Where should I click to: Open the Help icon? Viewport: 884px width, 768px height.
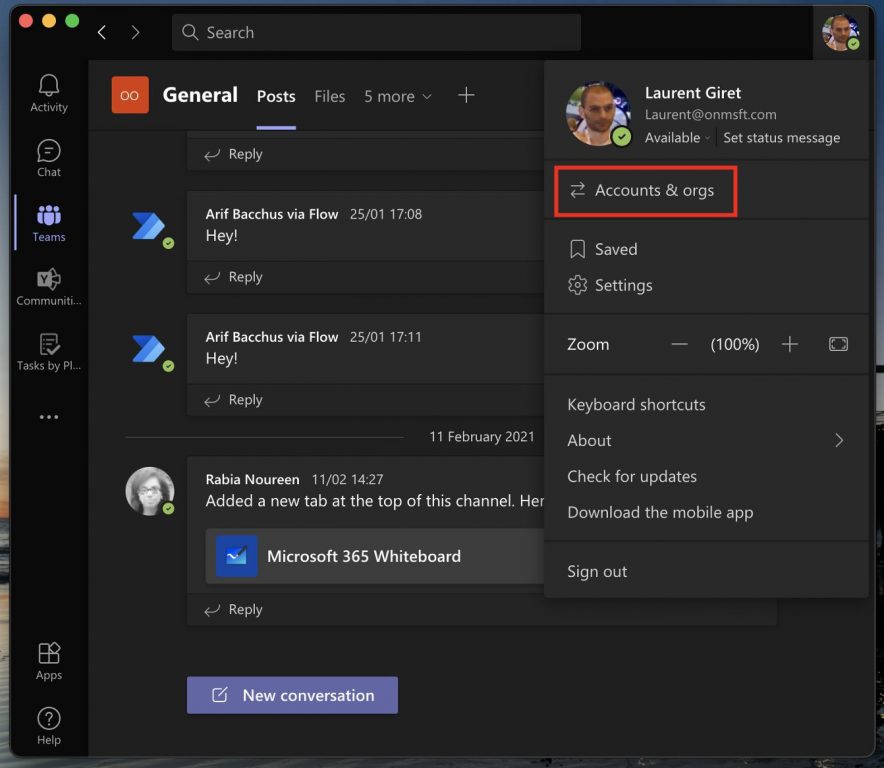pyautogui.click(x=48, y=726)
